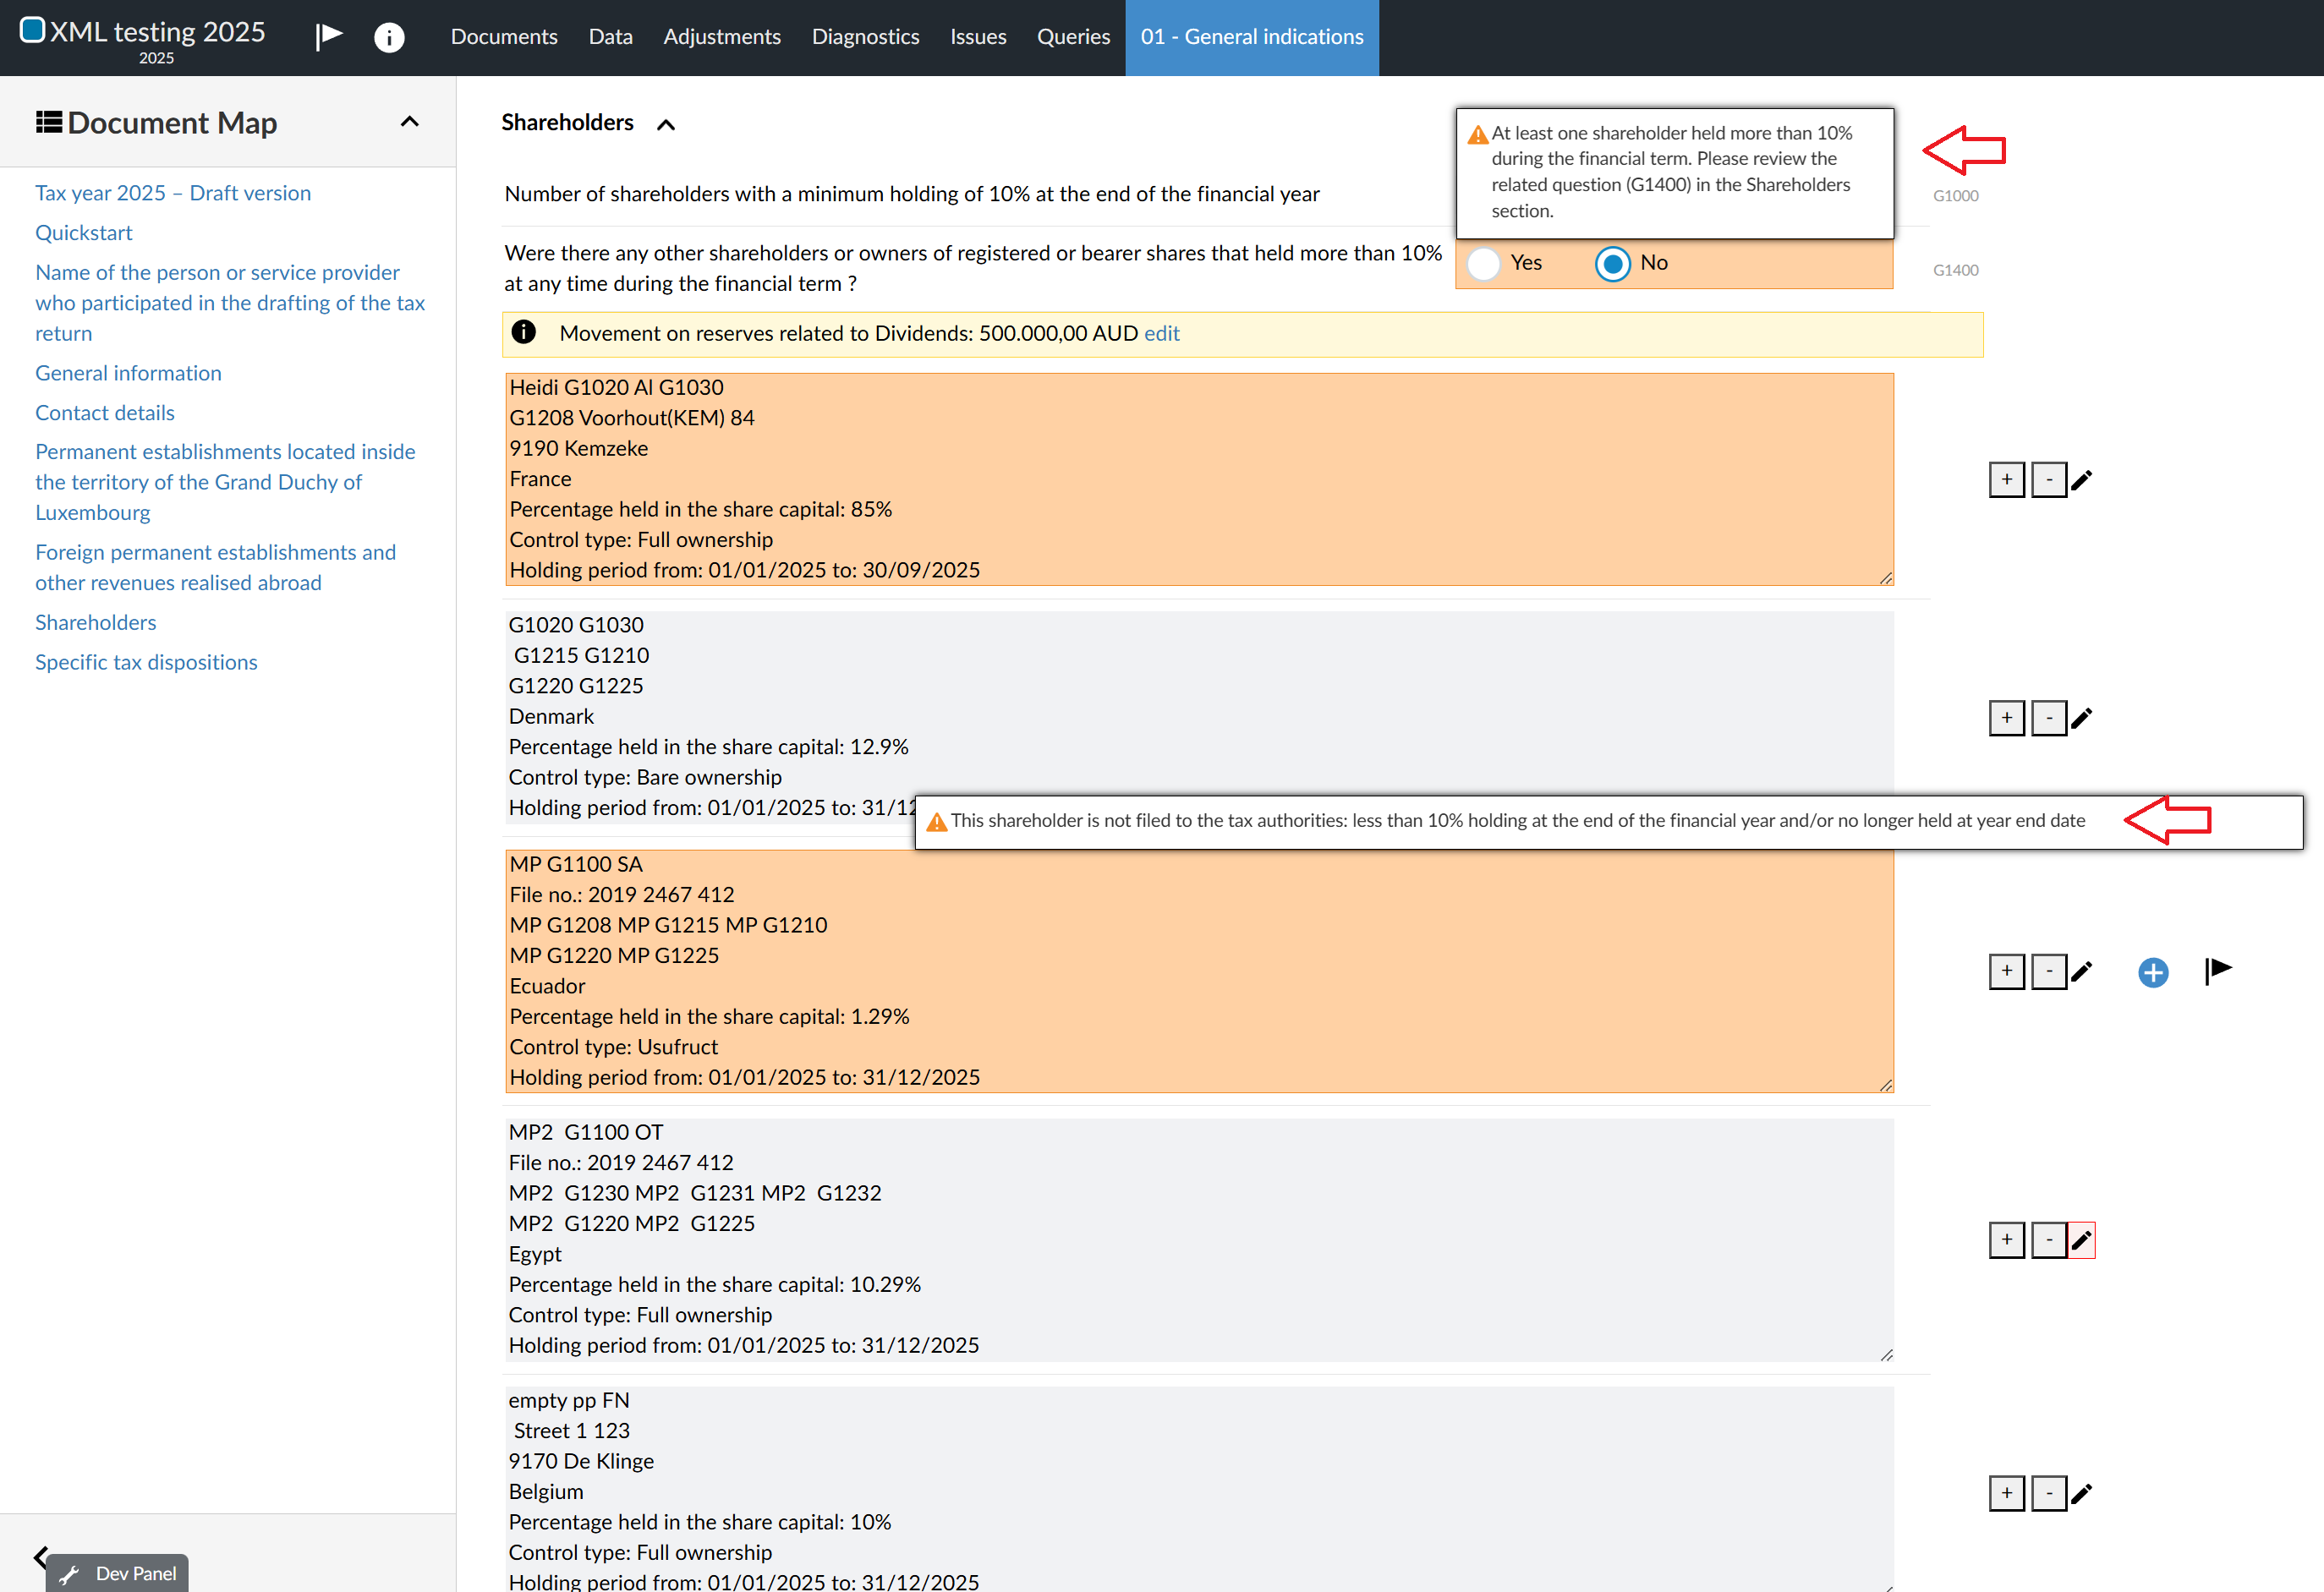Click the flag icon in the top header

tap(328, 36)
